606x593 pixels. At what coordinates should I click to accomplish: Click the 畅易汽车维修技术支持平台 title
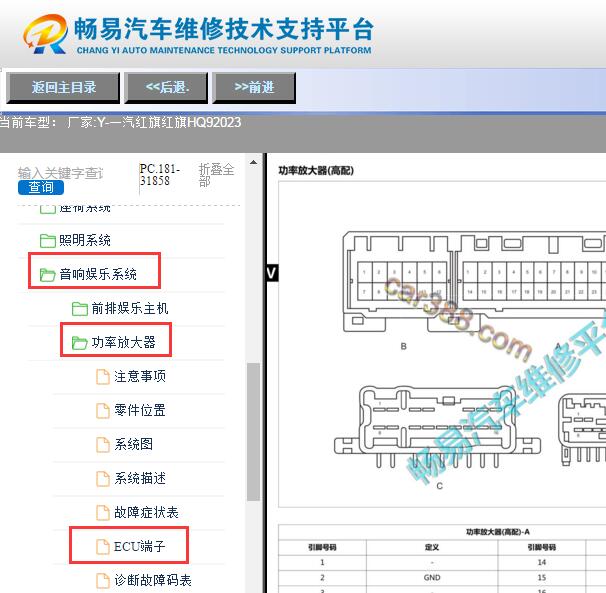[224, 29]
